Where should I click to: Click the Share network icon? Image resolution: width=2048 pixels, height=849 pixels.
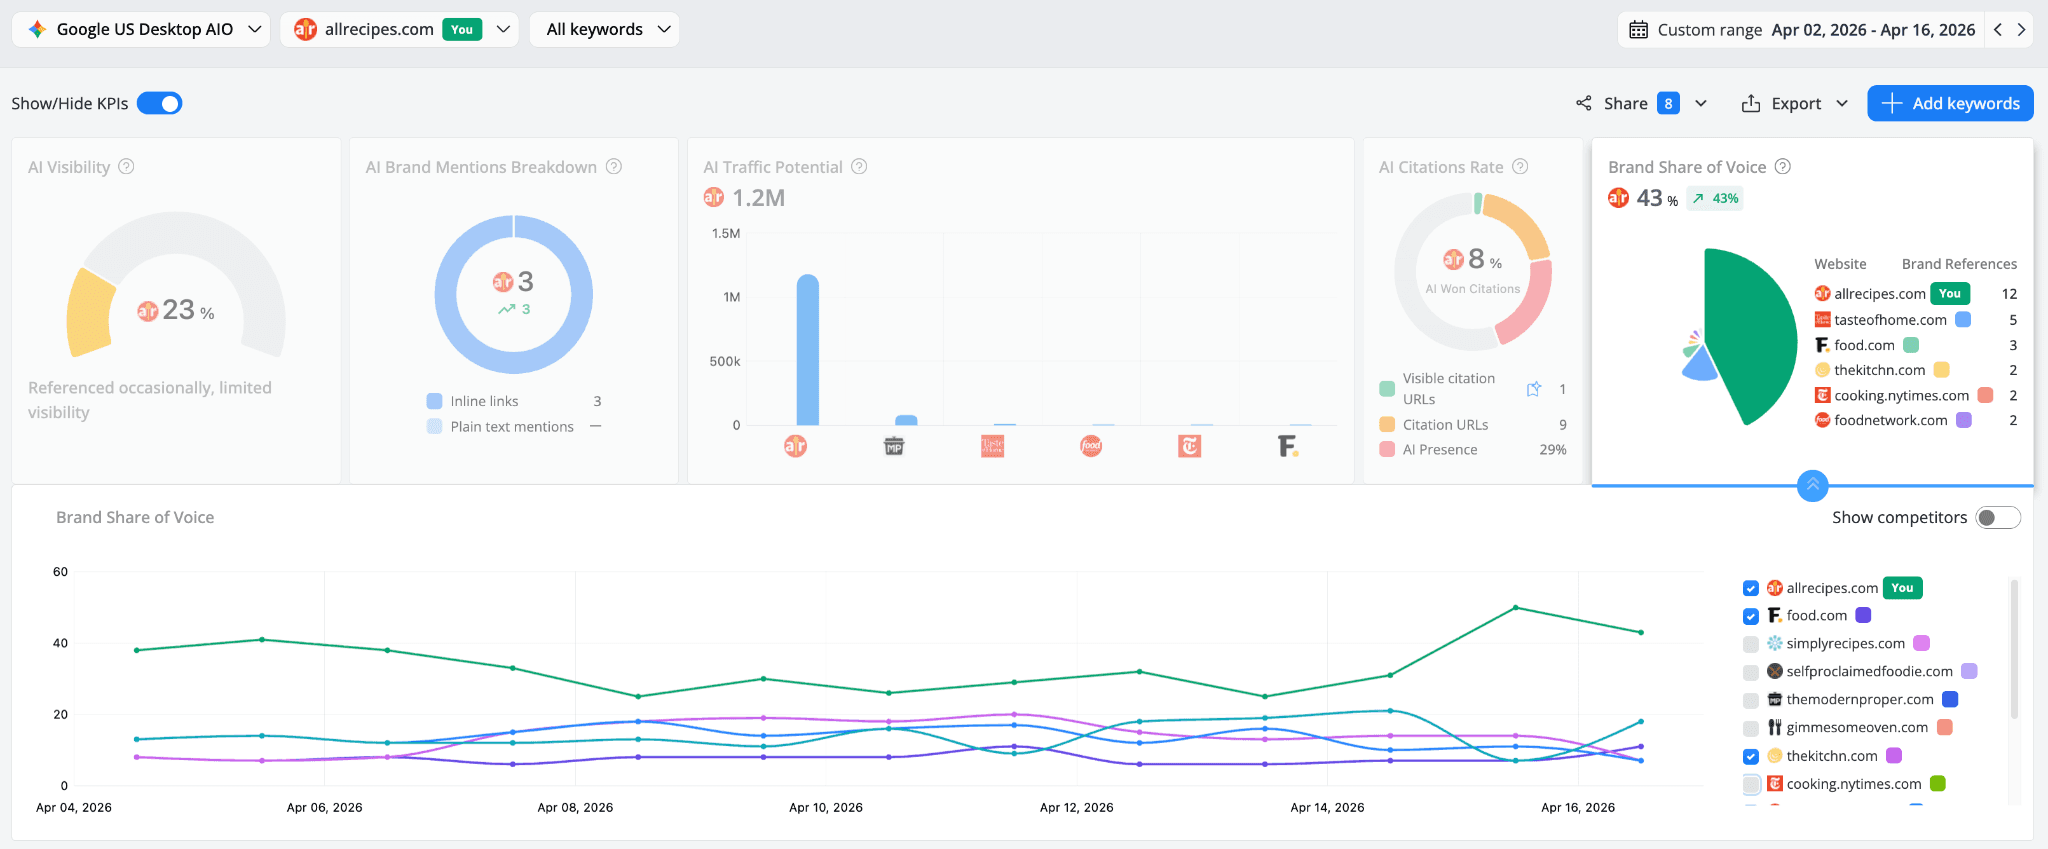click(1584, 103)
